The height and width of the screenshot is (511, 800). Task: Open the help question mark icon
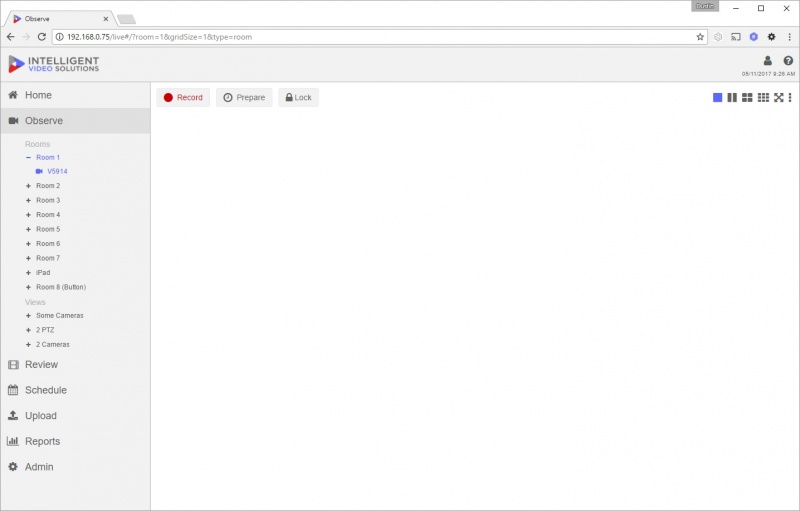pos(788,61)
